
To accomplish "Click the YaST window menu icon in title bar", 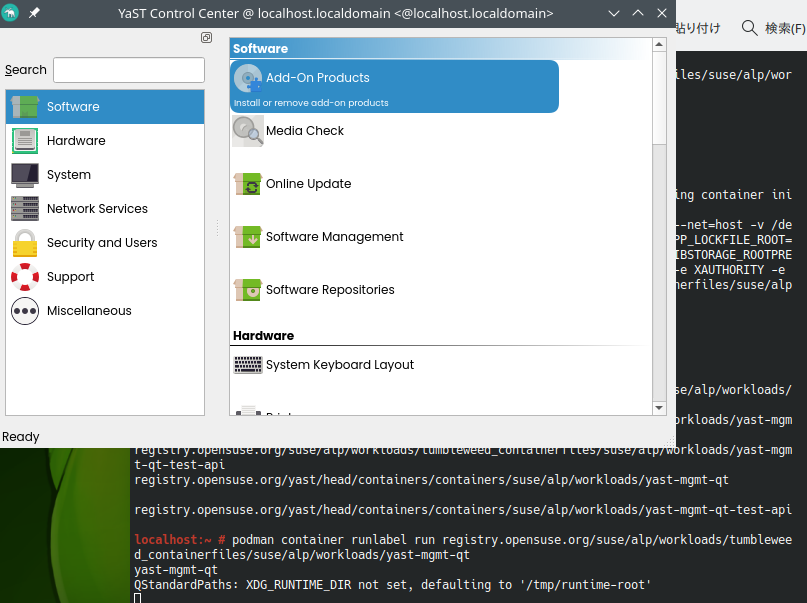I will point(10,13).
